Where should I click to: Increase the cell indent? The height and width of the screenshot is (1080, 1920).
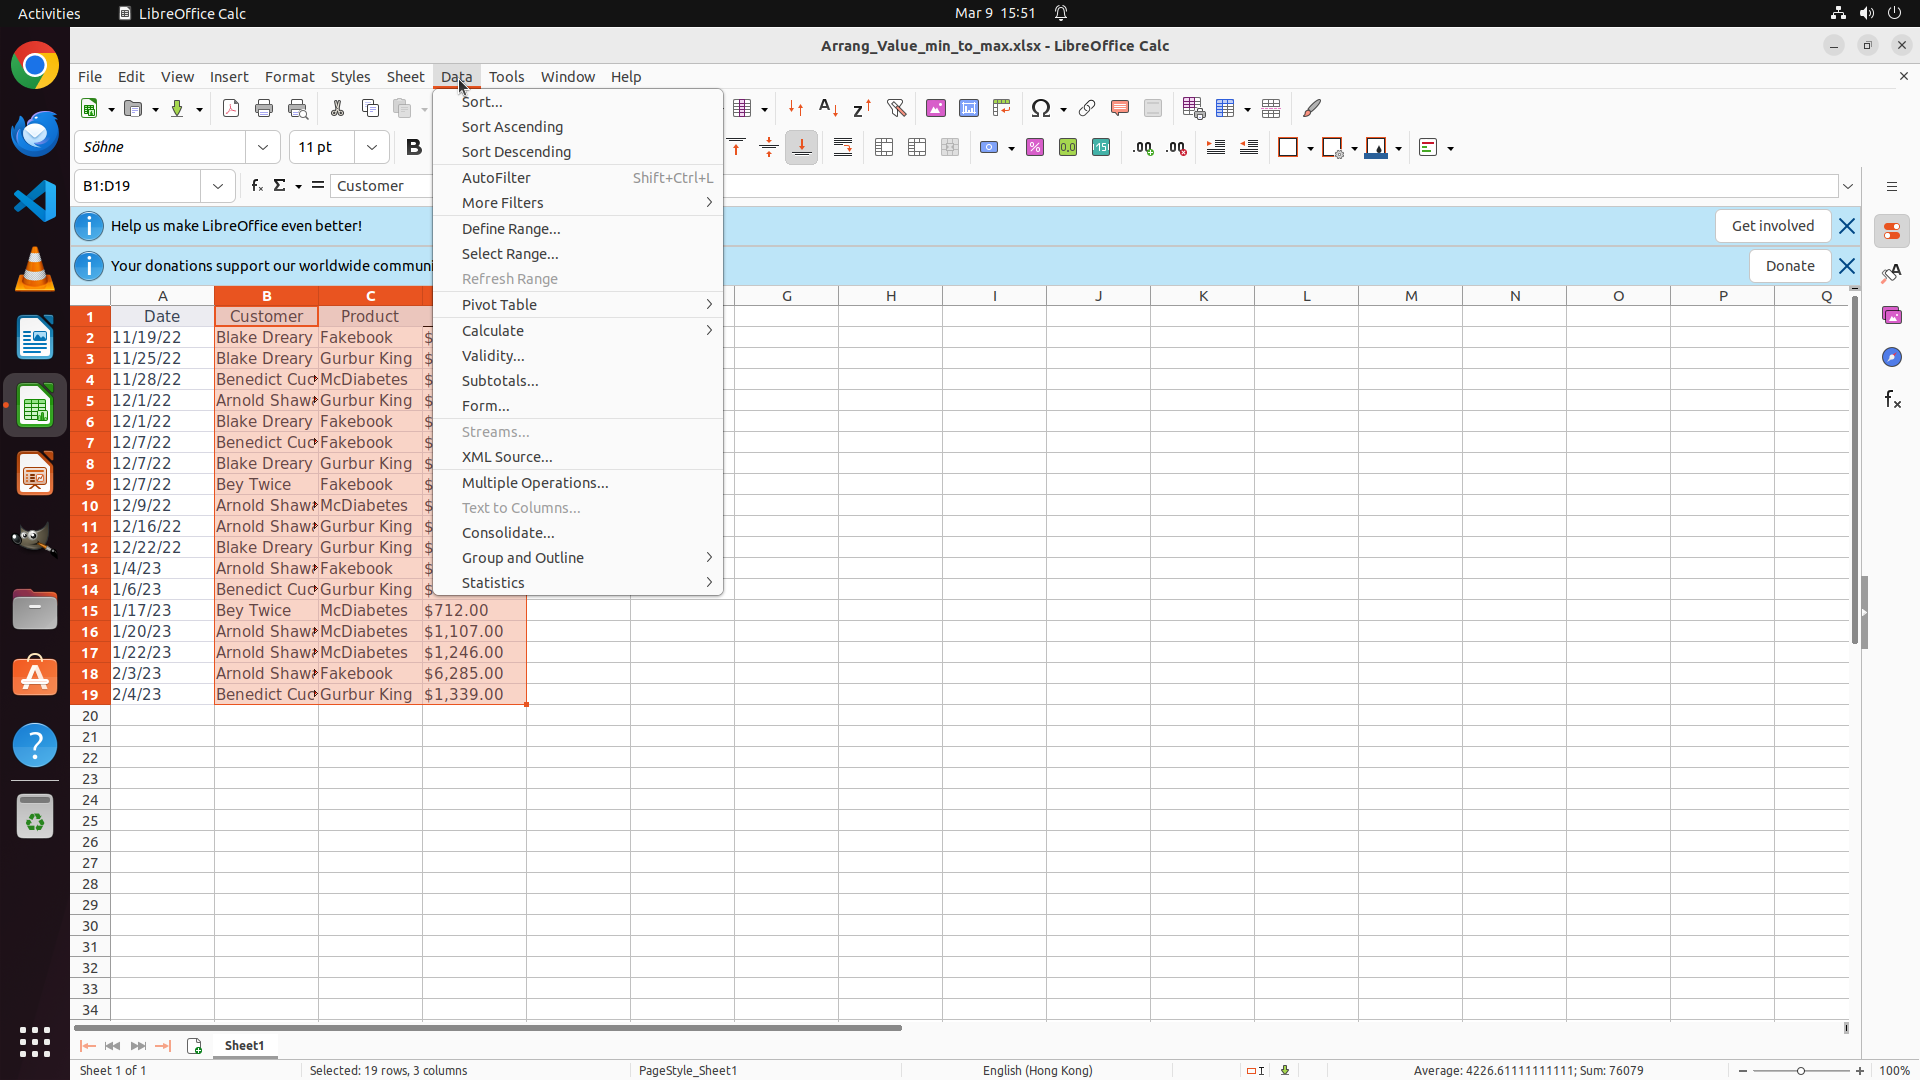click(x=1216, y=148)
